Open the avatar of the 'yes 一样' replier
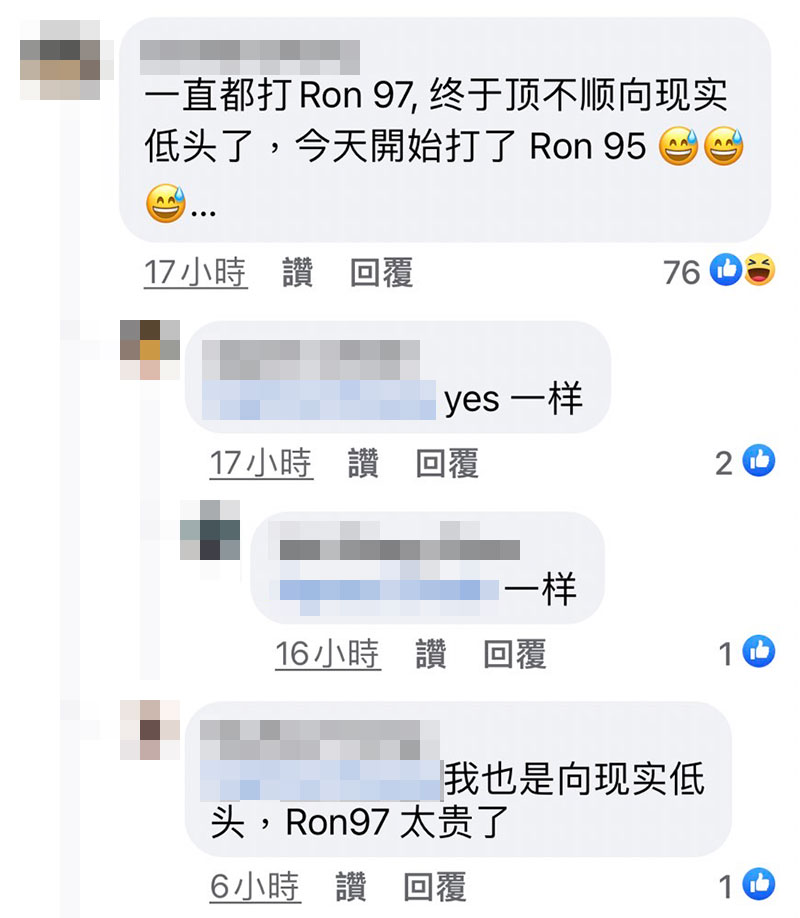The width and height of the screenshot is (800, 918). point(150,350)
